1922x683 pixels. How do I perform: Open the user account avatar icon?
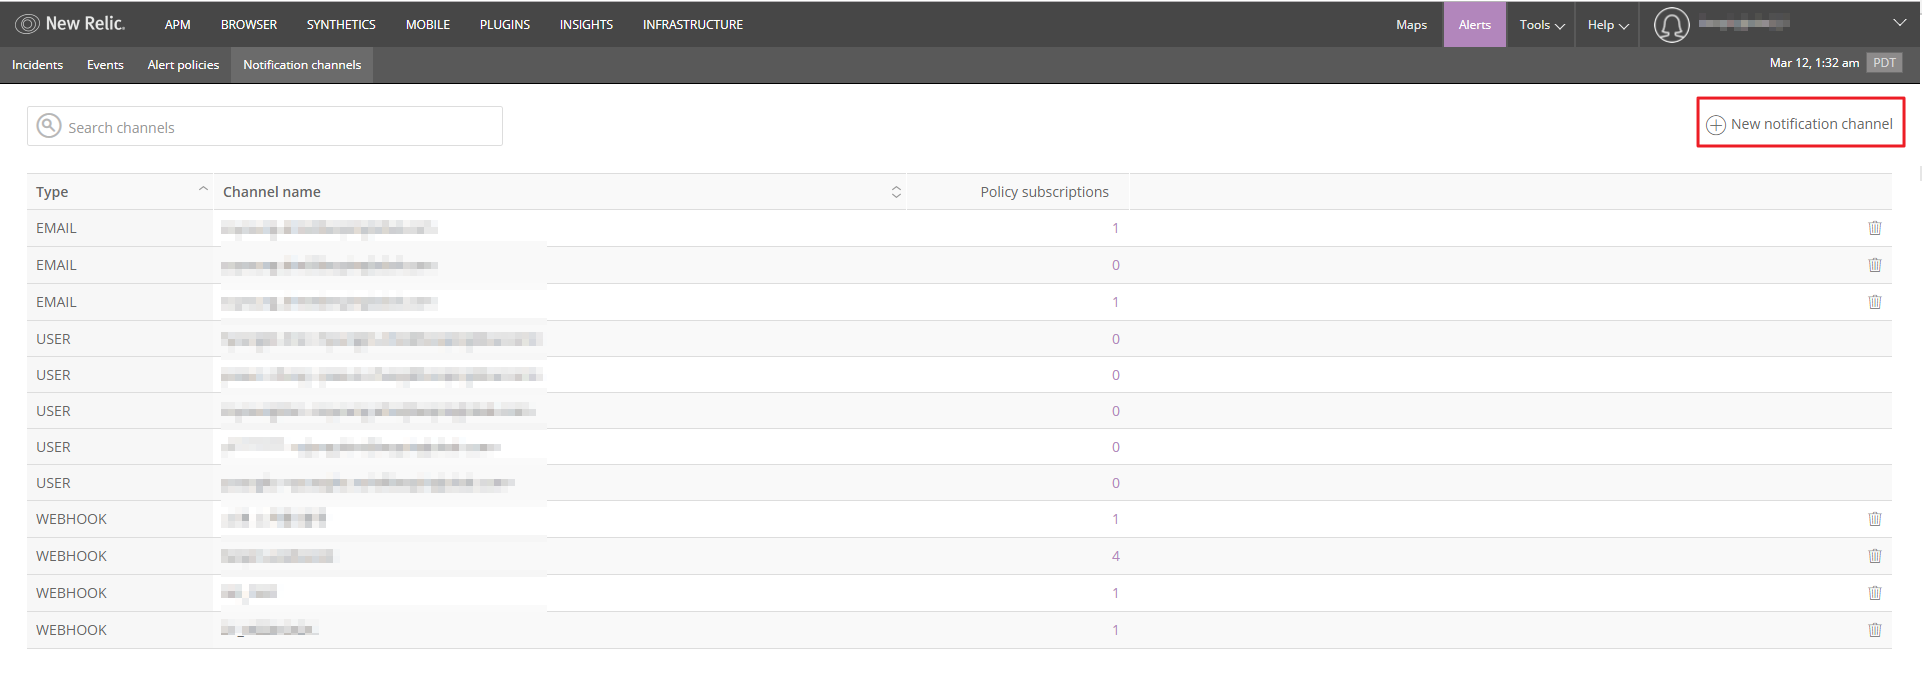click(1671, 25)
